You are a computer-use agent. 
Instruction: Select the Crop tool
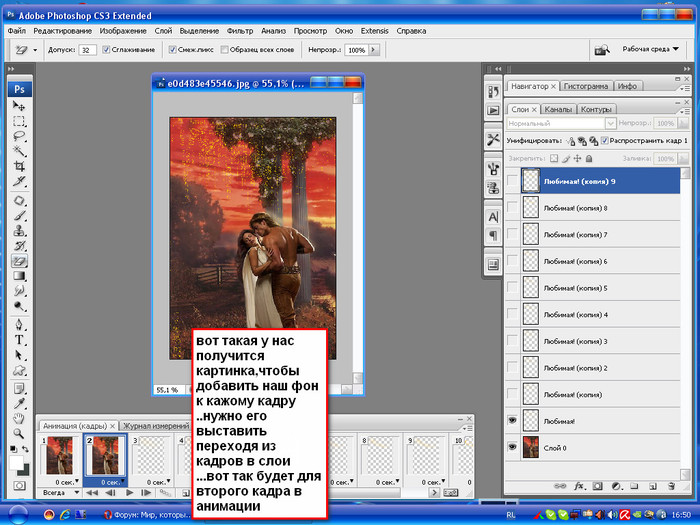(x=19, y=166)
